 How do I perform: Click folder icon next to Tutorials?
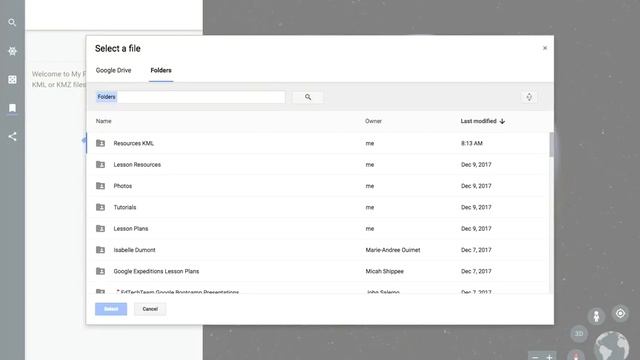[x=100, y=207]
